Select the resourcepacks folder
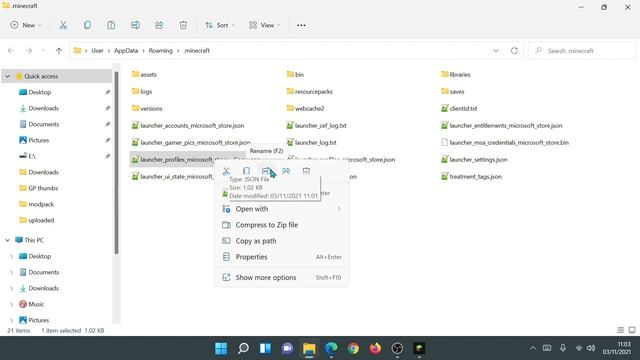This screenshot has width=640, height=360. [309, 92]
